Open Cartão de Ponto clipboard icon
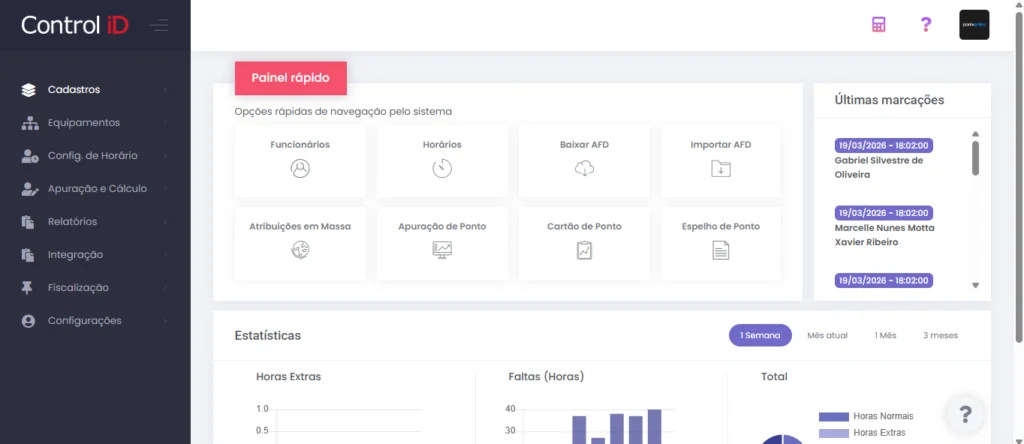This screenshot has height=444, width=1024. click(584, 250)
